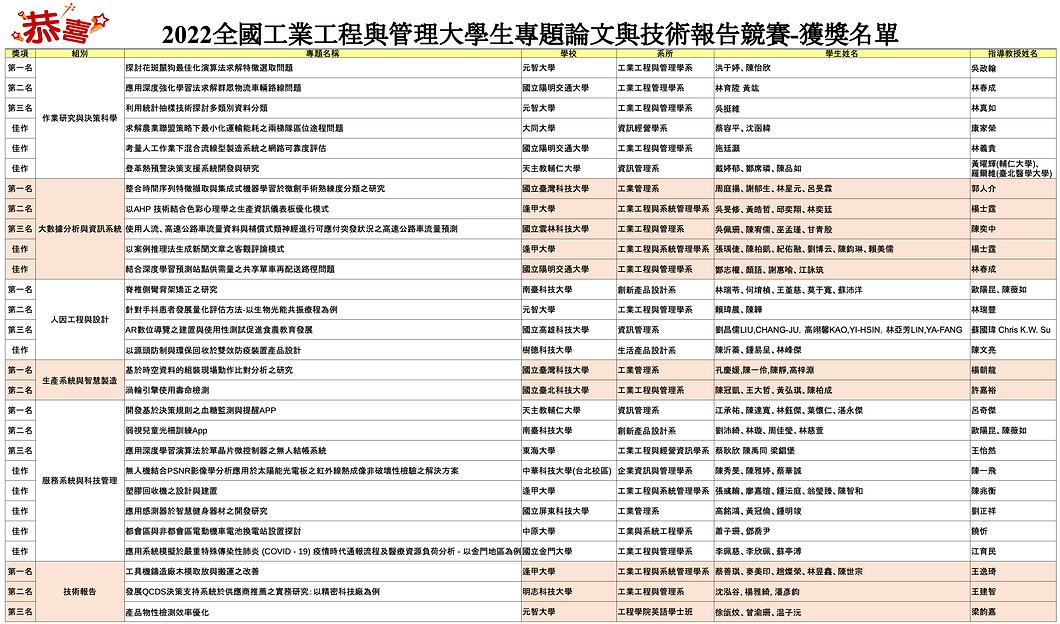The width and height of the screenshot is (1060, 624).
Task: Select project title beginning with 以AHP 技術結合色彩心理學
Action: pyautogui.click(x=227, y=209)
